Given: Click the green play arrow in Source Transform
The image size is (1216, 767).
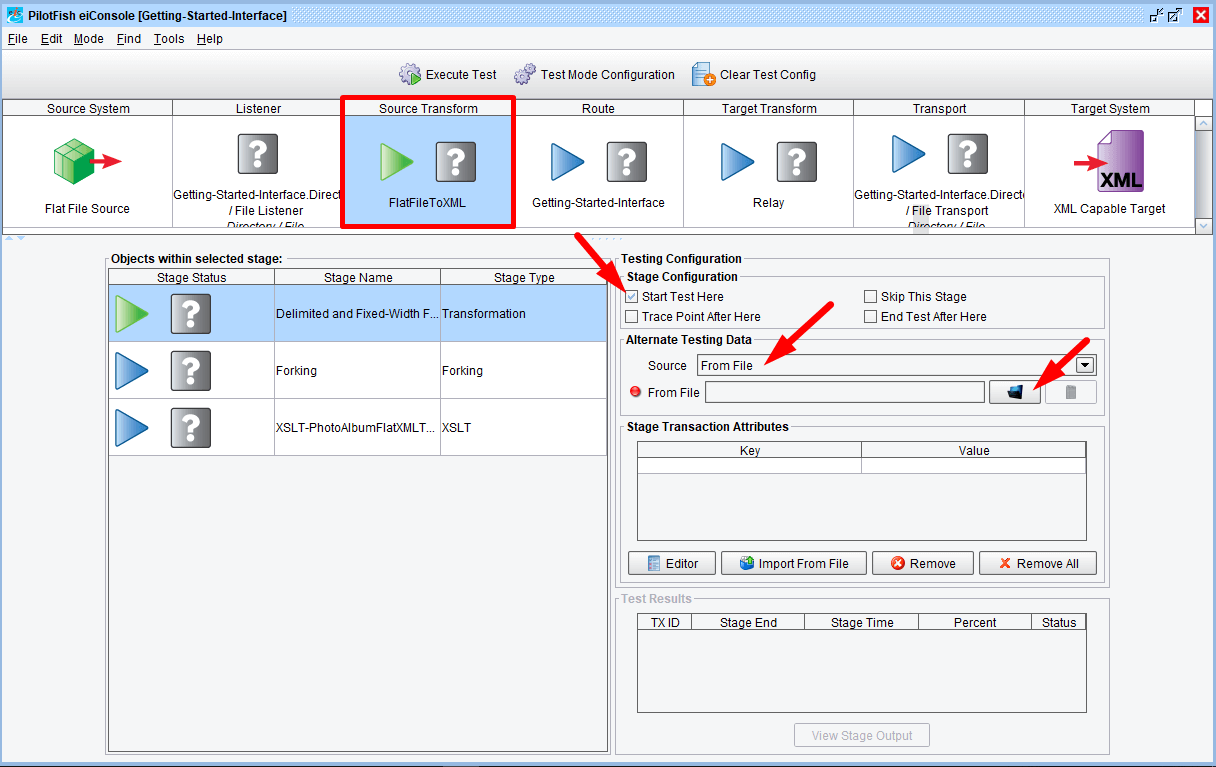Looking at the screenshot, I should [397, 161].
